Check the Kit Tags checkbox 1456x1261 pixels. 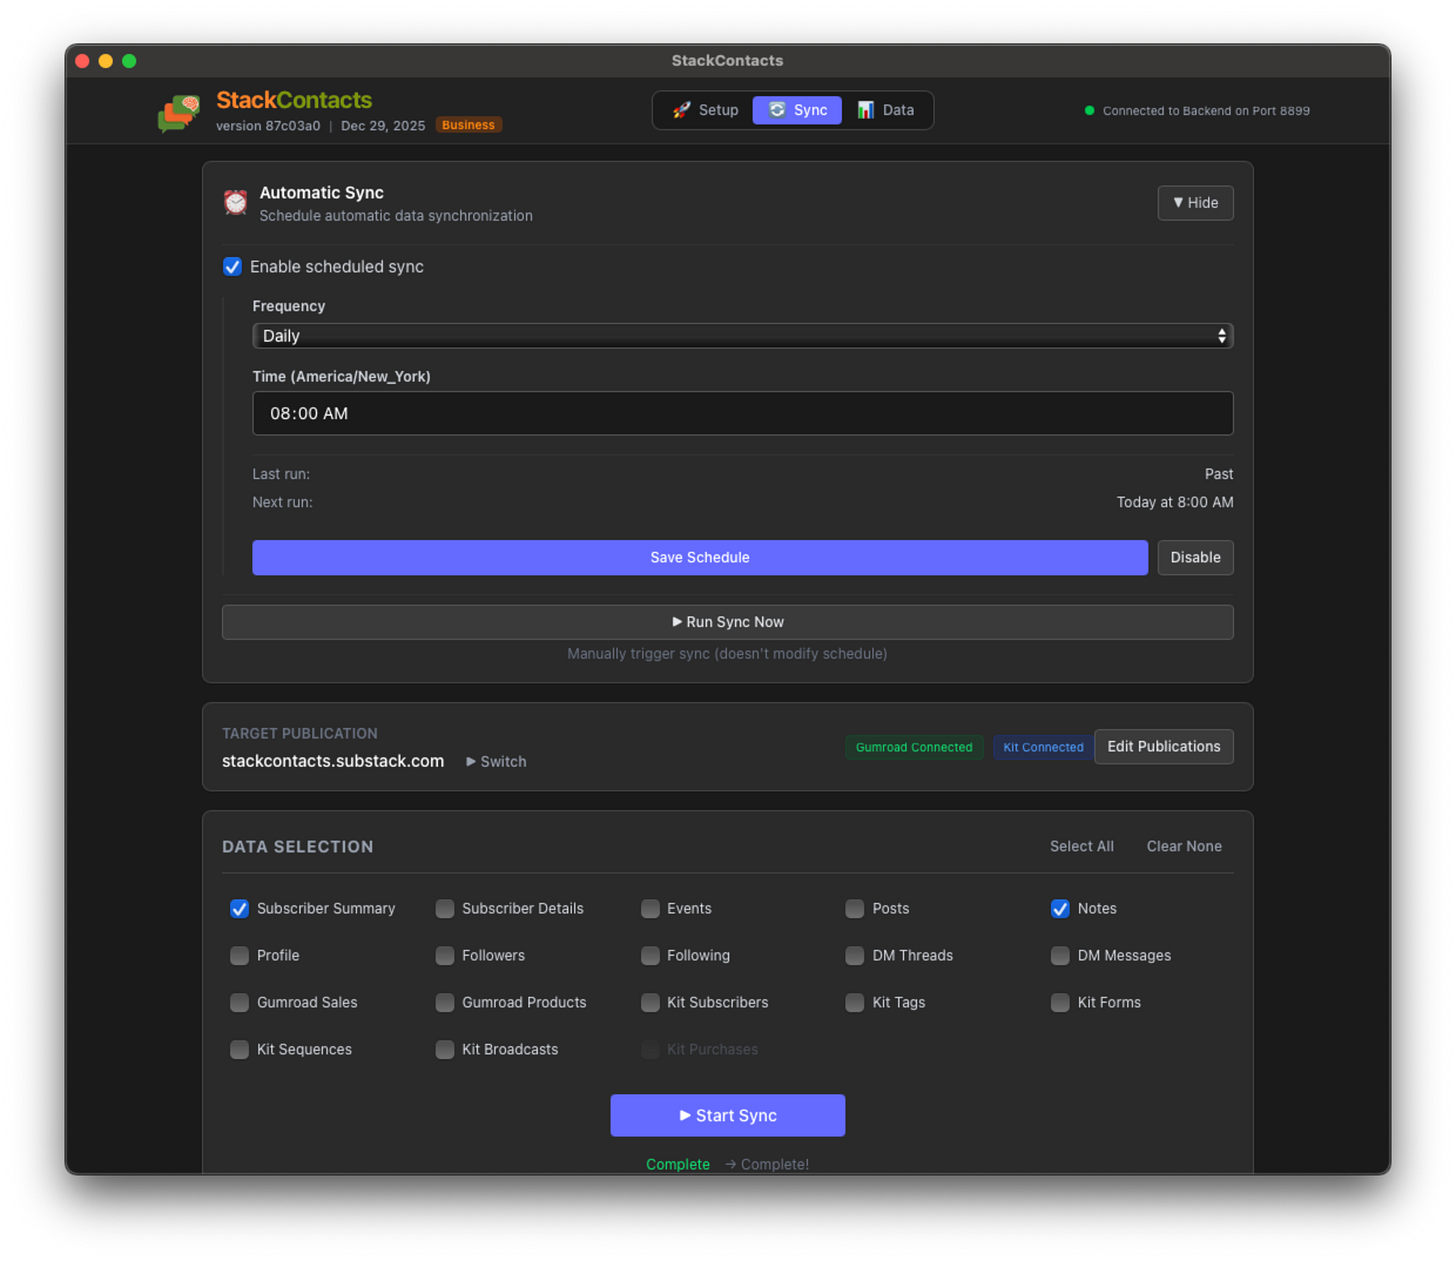tap(855, 1003)
